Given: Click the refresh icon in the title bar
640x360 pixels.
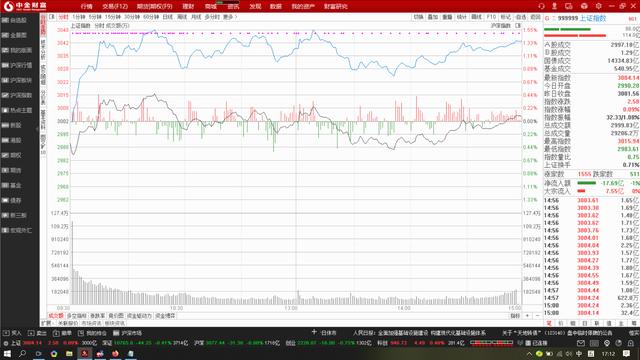Looking at the screenshot, I should (541, 6).
